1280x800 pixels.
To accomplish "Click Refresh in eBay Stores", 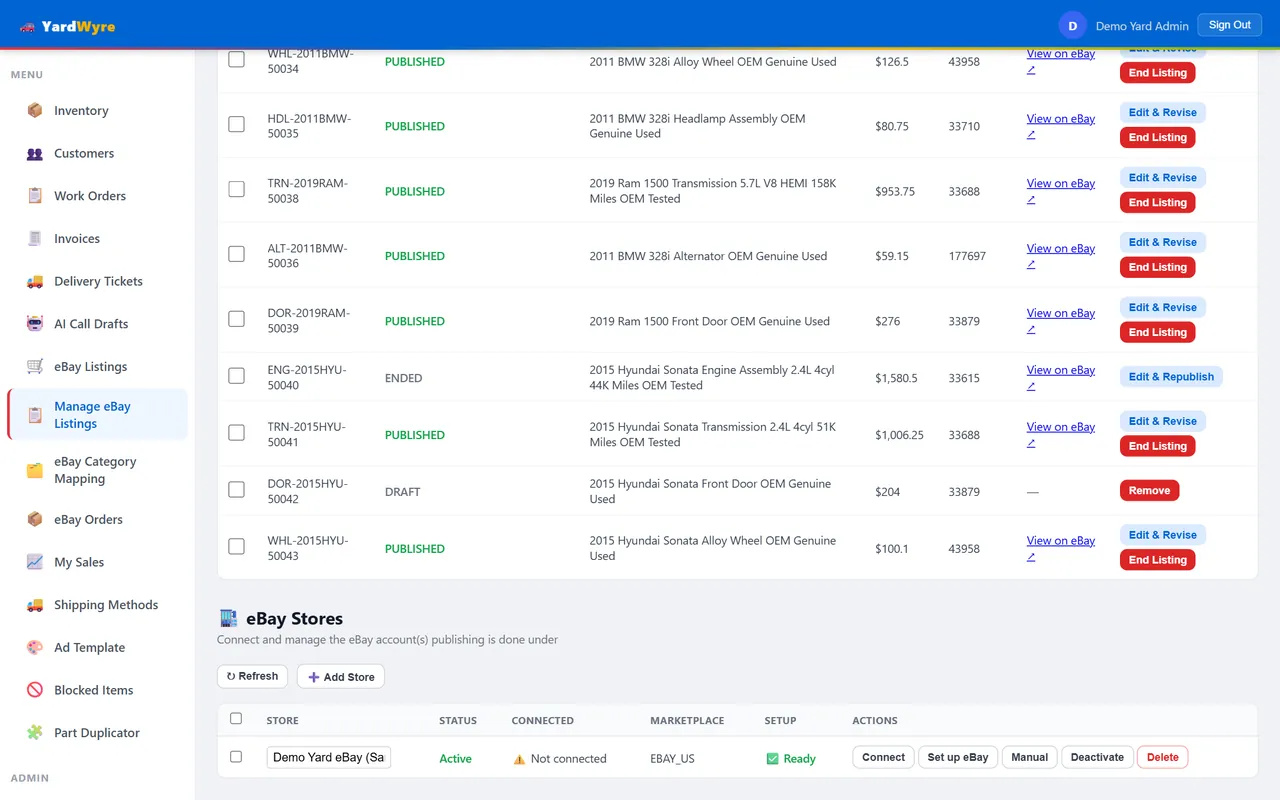I will point(252,676).
